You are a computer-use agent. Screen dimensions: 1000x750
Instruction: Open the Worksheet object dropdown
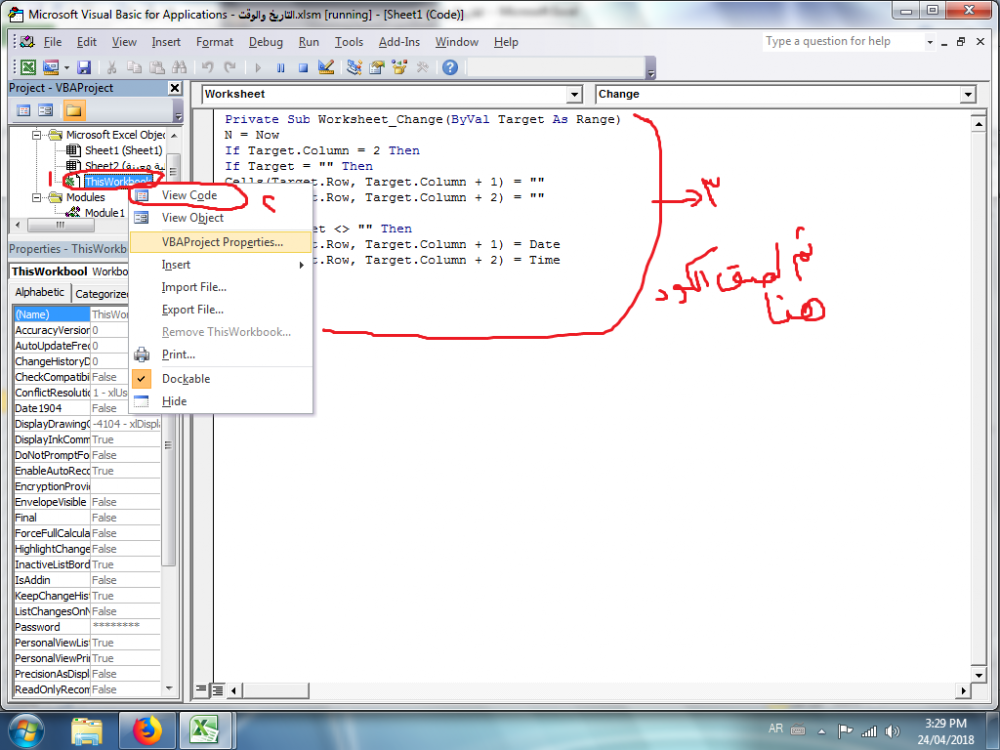(x=574, y=94)
